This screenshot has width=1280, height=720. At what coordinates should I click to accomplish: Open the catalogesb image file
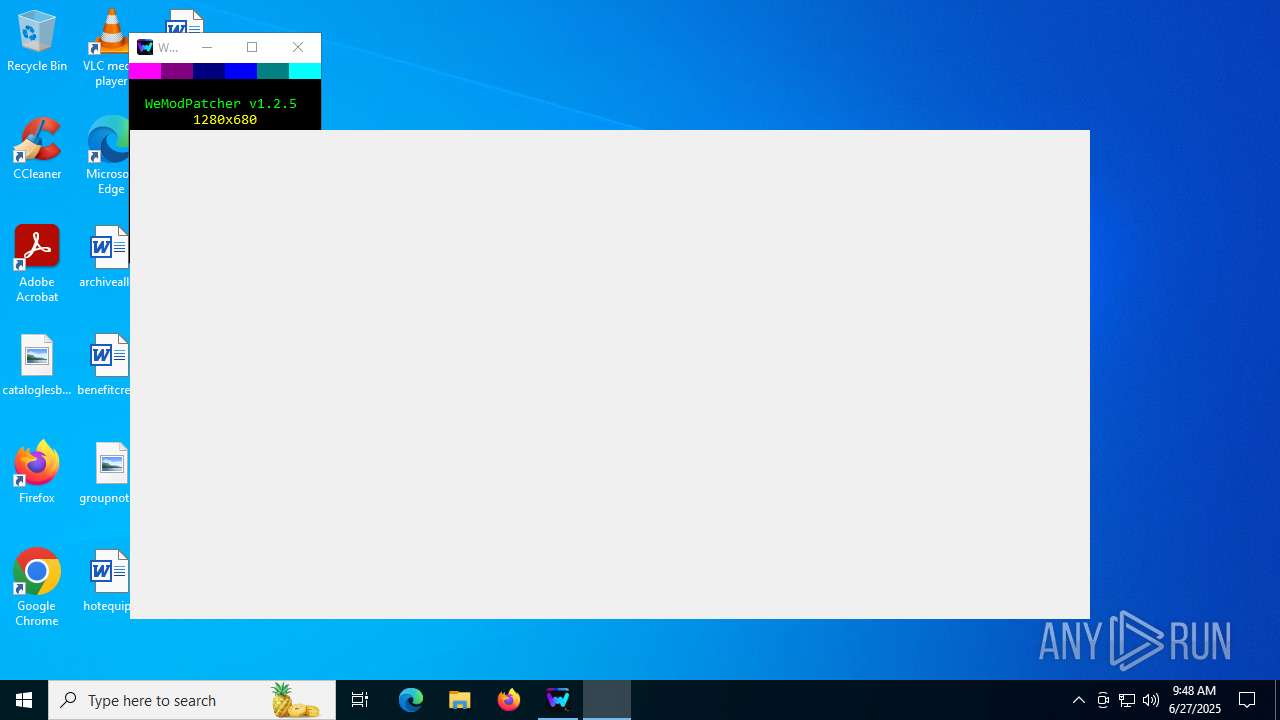(37, 365)
